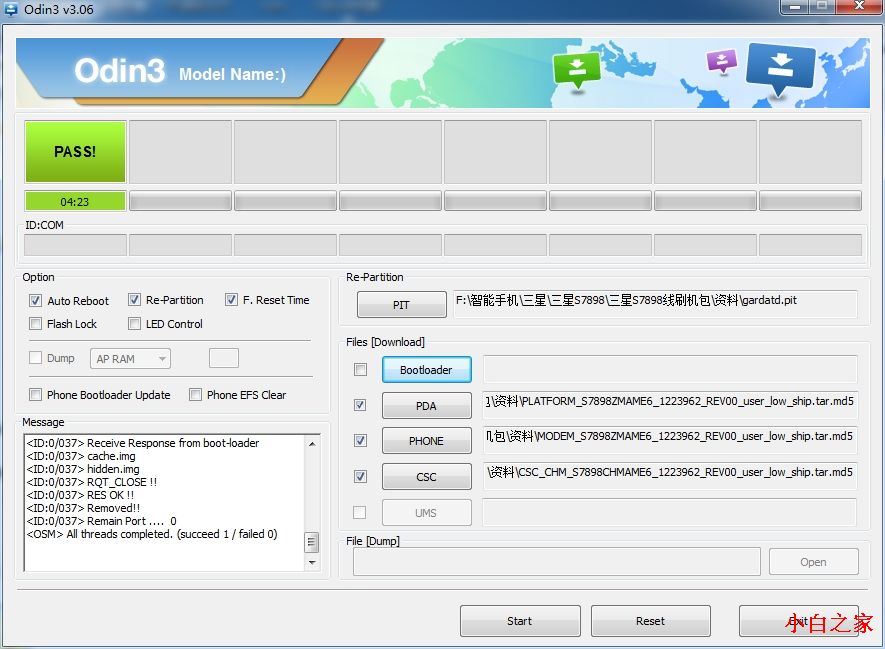
Task: Click the Message log scroll up arrow
Action: 312,444
